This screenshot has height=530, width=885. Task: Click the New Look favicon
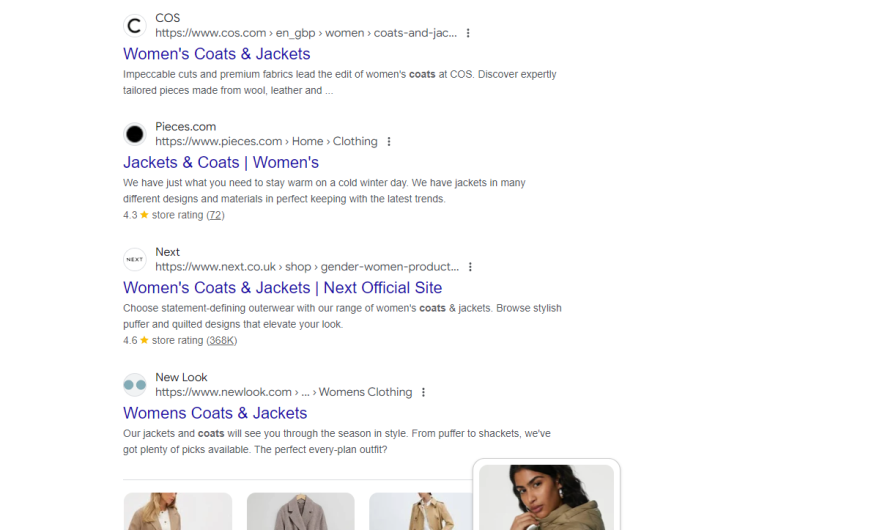(134, 384)
